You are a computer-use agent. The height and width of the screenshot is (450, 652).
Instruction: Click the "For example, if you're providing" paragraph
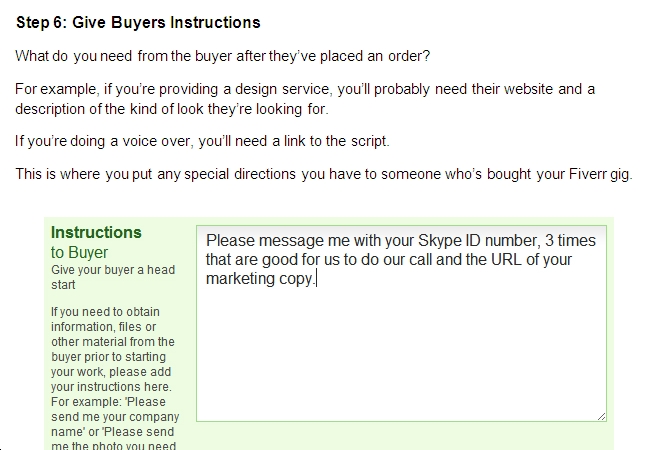[x=305, y=99]
